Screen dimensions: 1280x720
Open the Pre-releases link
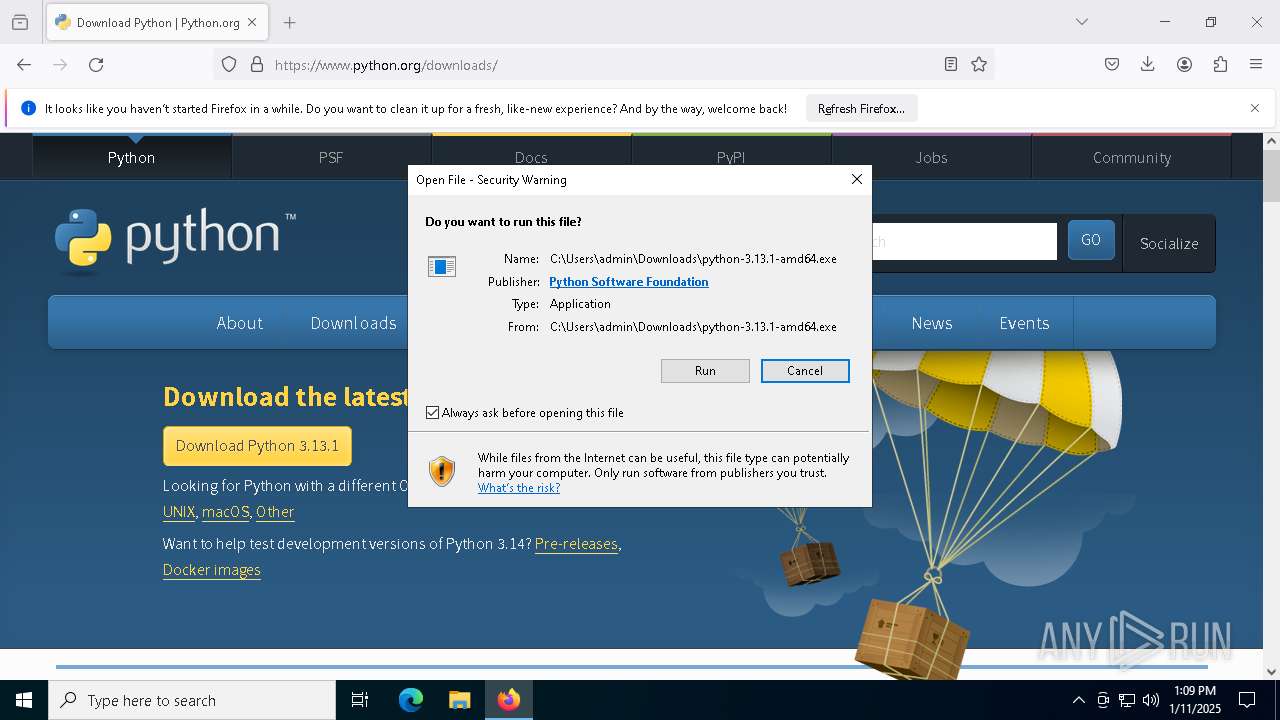point(576,544)
